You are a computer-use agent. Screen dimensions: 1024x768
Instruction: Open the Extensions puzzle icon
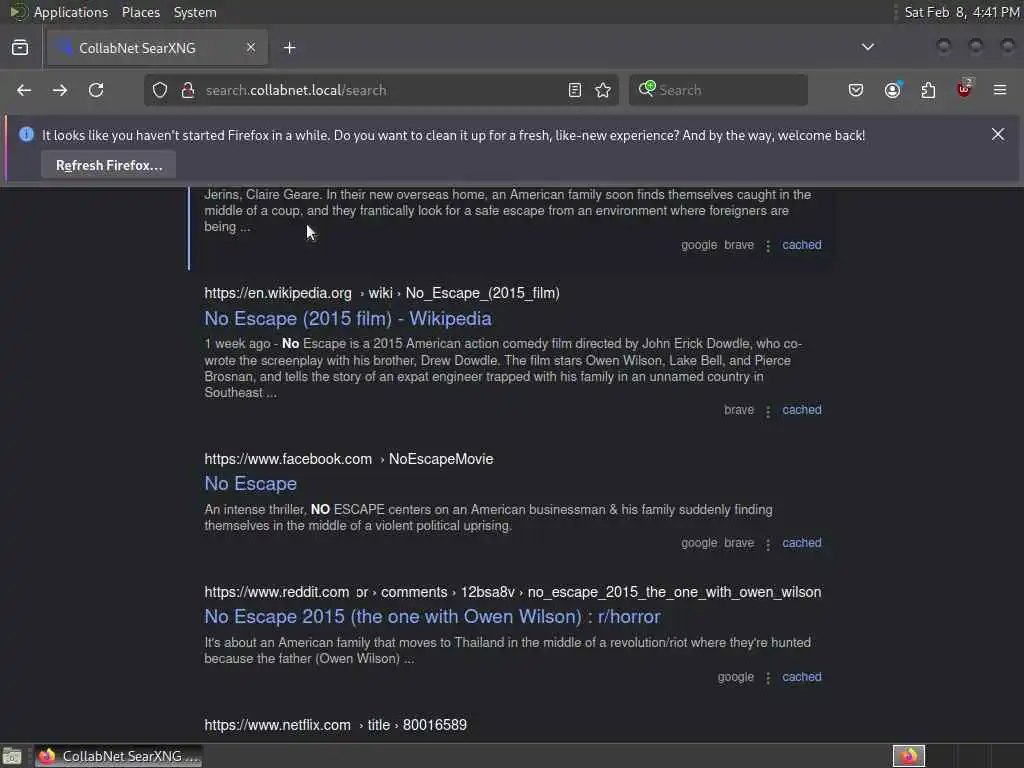tap(928, 90)
